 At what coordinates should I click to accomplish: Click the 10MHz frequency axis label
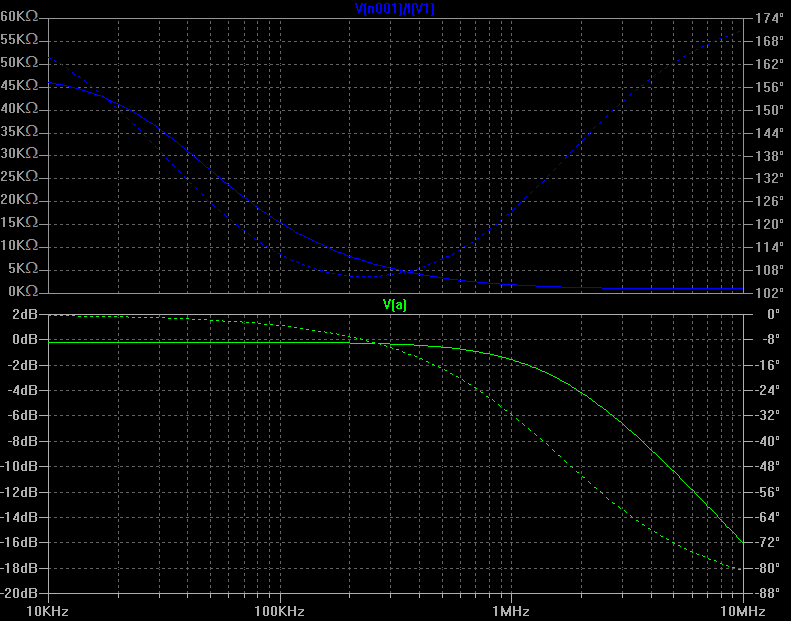(742, 611)
